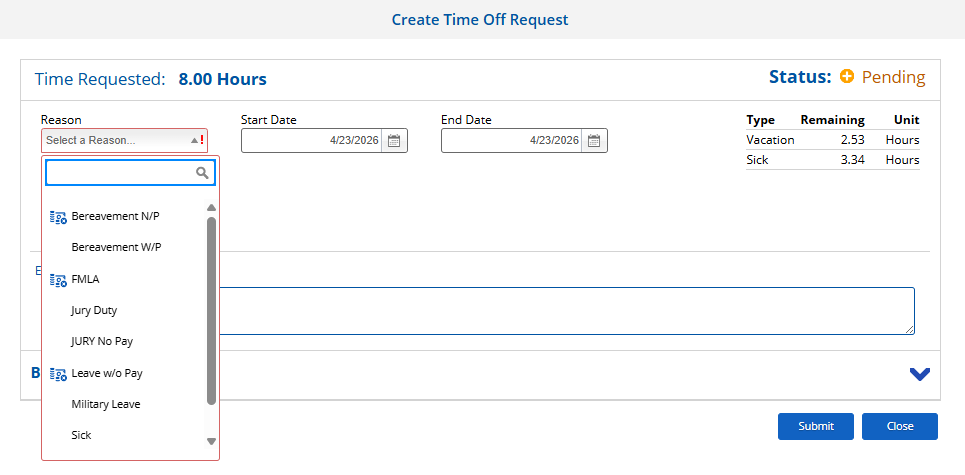Click the Sick type label in balances table

[x=758, y=161]
